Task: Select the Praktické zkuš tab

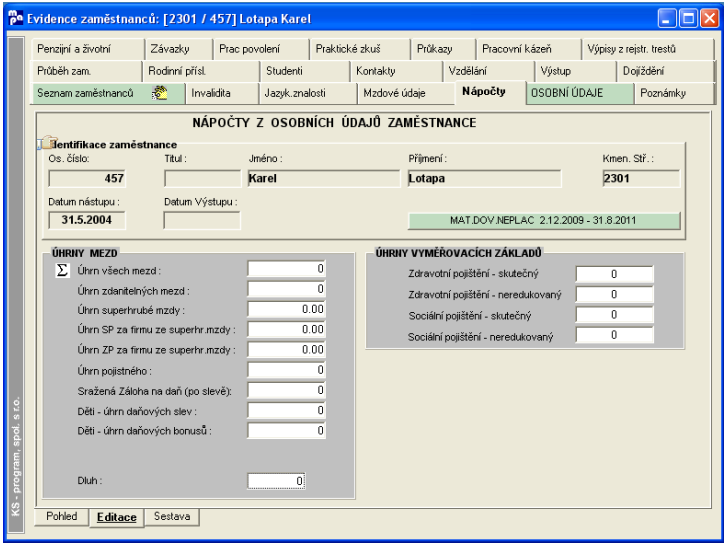Action: pos(360,49)
